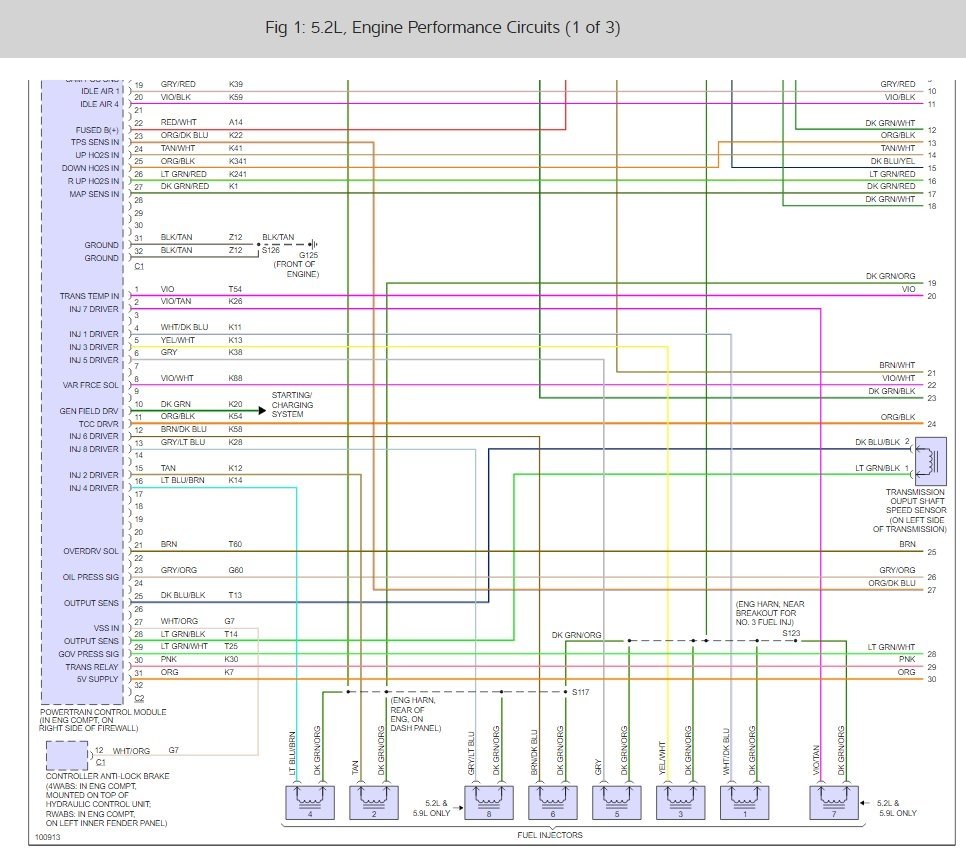Click the transmission output shaft speed sensor symbol
Image resolution: width=966 pixels, height=856 pixels.
930,461
